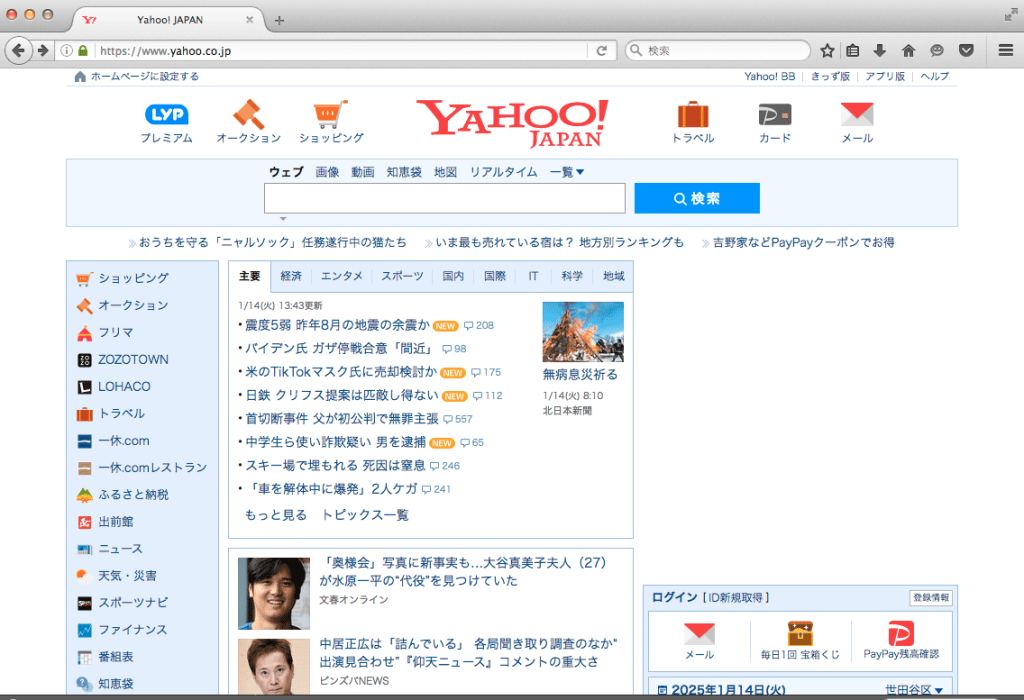
Task: Open the Pocket icon in toolbar
Action: point(966,50)
